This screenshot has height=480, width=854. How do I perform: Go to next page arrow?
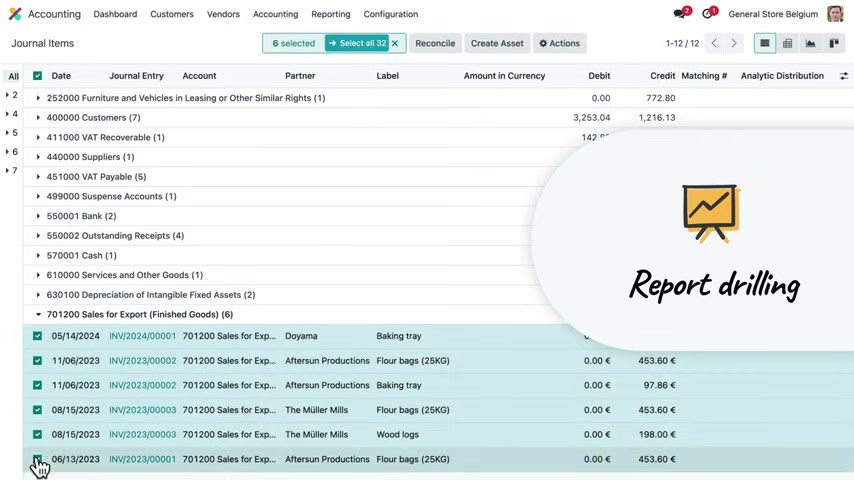tap(734, 43)
